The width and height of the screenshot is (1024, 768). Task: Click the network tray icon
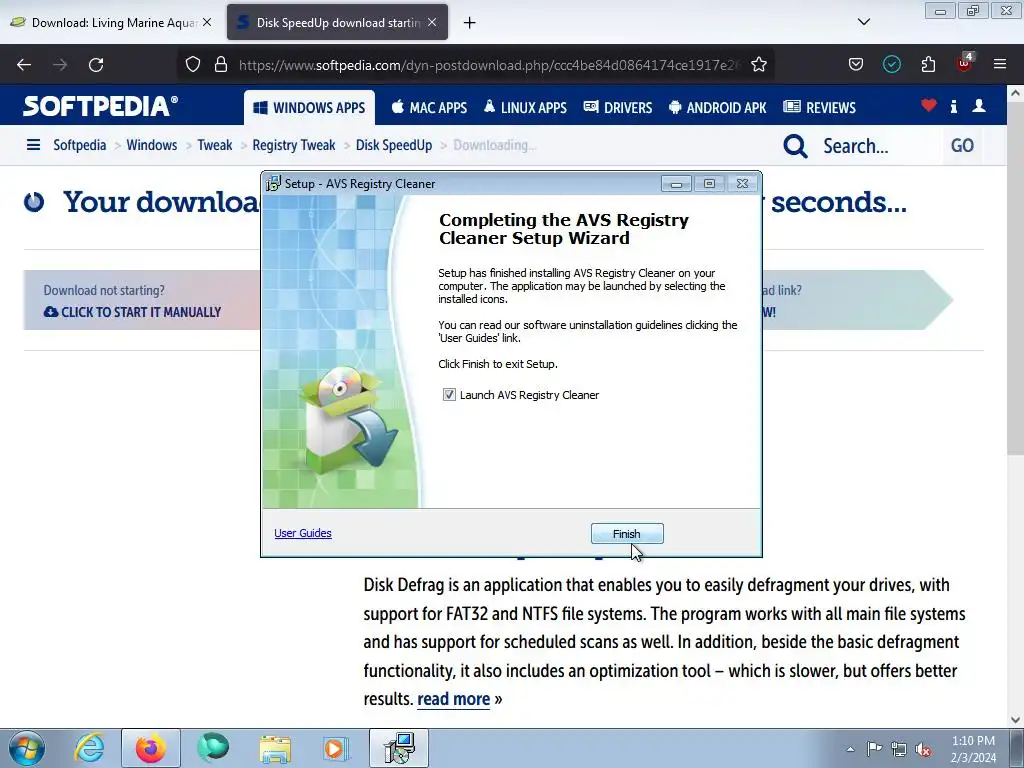pyautogui.click(x=899, y=749)
